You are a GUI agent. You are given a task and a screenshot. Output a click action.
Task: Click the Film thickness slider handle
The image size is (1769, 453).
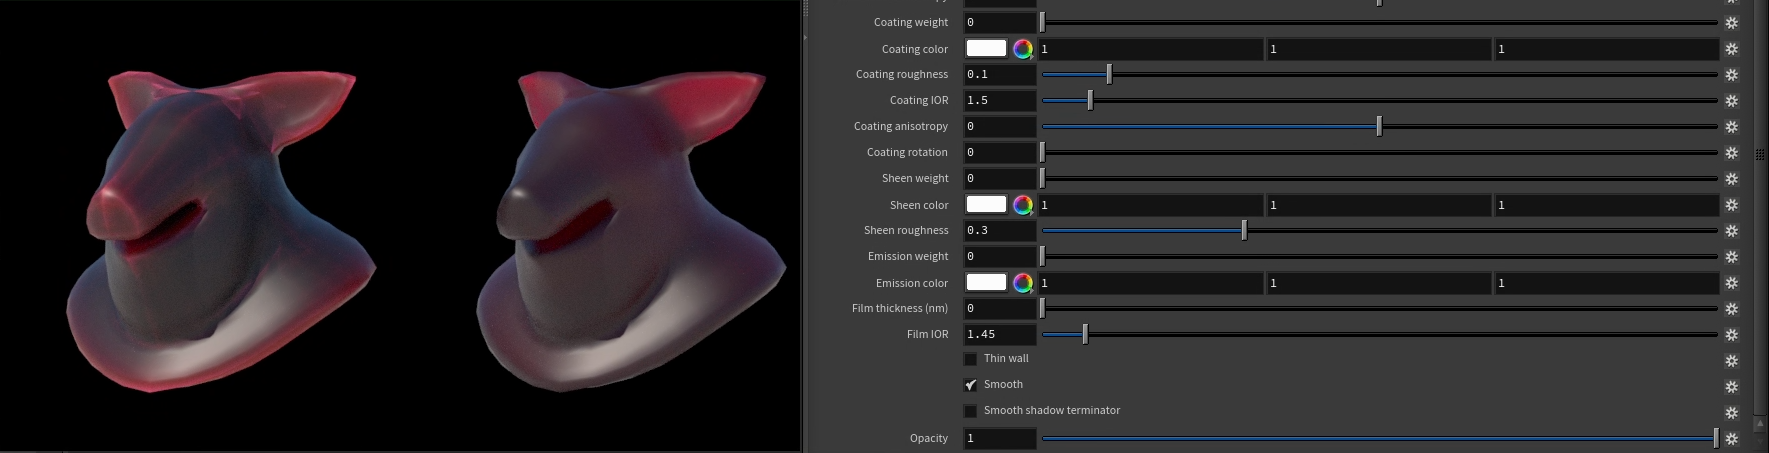click(1042, 308)
